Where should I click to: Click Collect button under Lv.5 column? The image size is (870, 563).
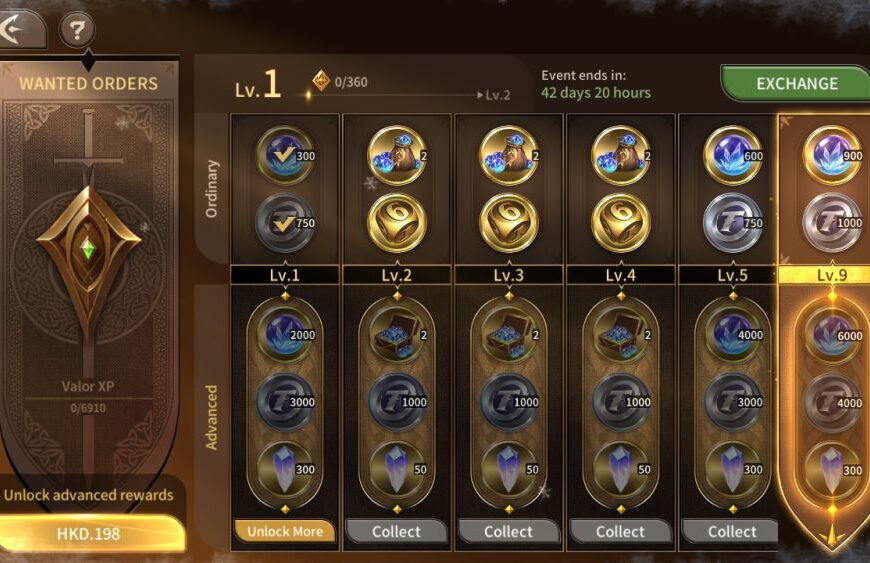[732, 531]
